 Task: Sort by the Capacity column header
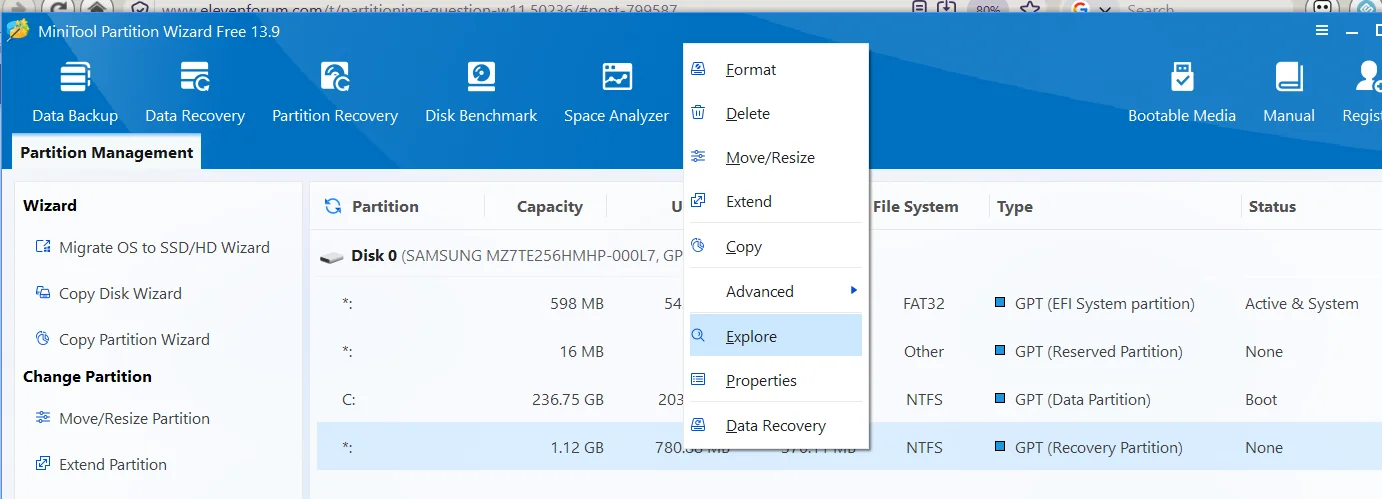(549, 207)
